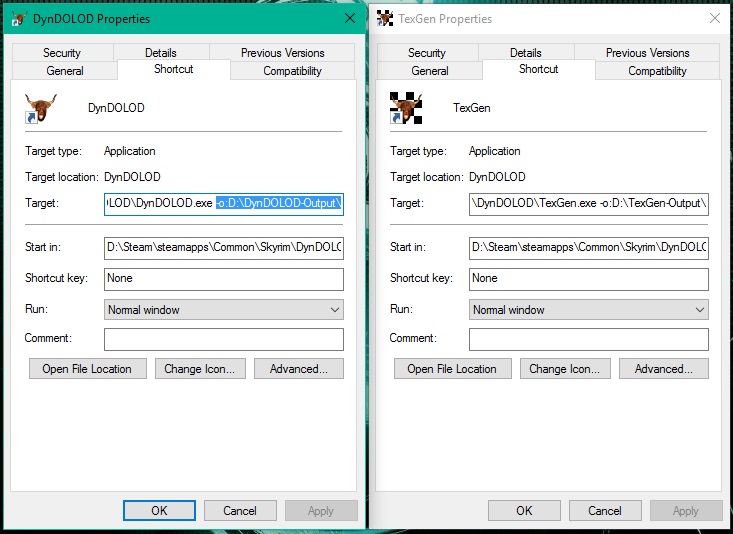Expand the DynDOLOD Run dropdown
This screenshot has height=534, width=733.
point(224,310)
